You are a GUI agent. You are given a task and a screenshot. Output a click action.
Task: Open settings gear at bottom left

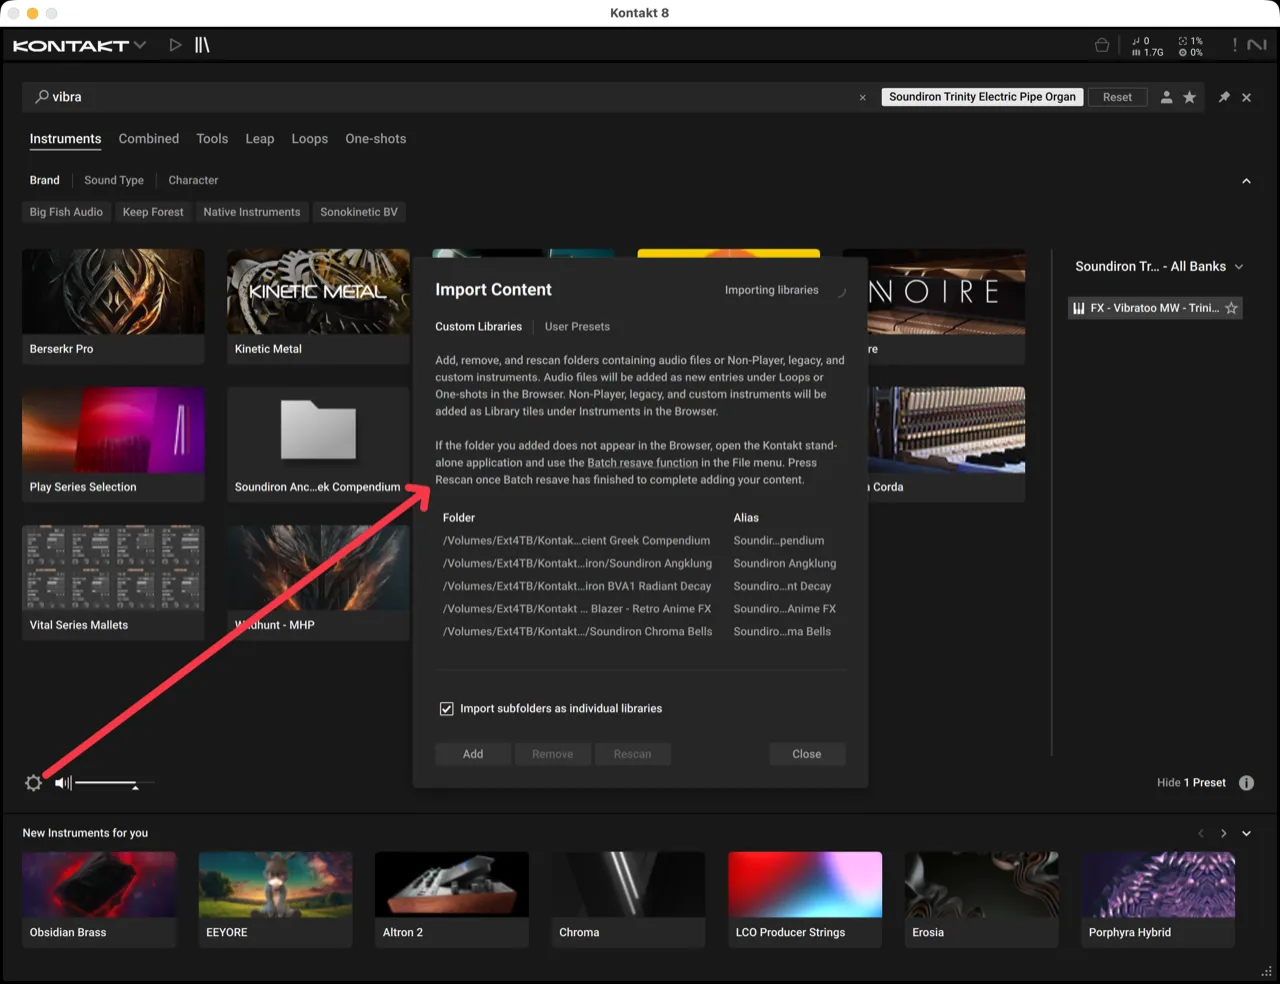tap(33, 783)
